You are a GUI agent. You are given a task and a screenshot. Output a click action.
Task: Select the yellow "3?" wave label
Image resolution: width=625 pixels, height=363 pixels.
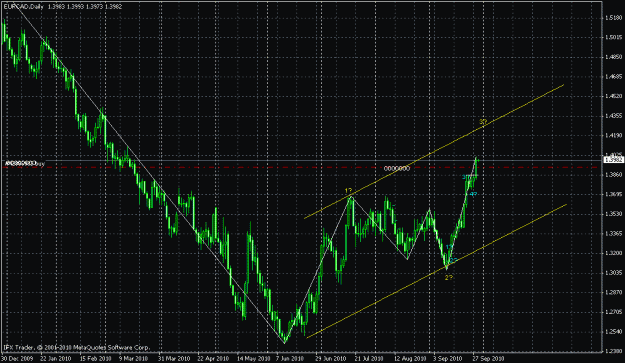483,122
